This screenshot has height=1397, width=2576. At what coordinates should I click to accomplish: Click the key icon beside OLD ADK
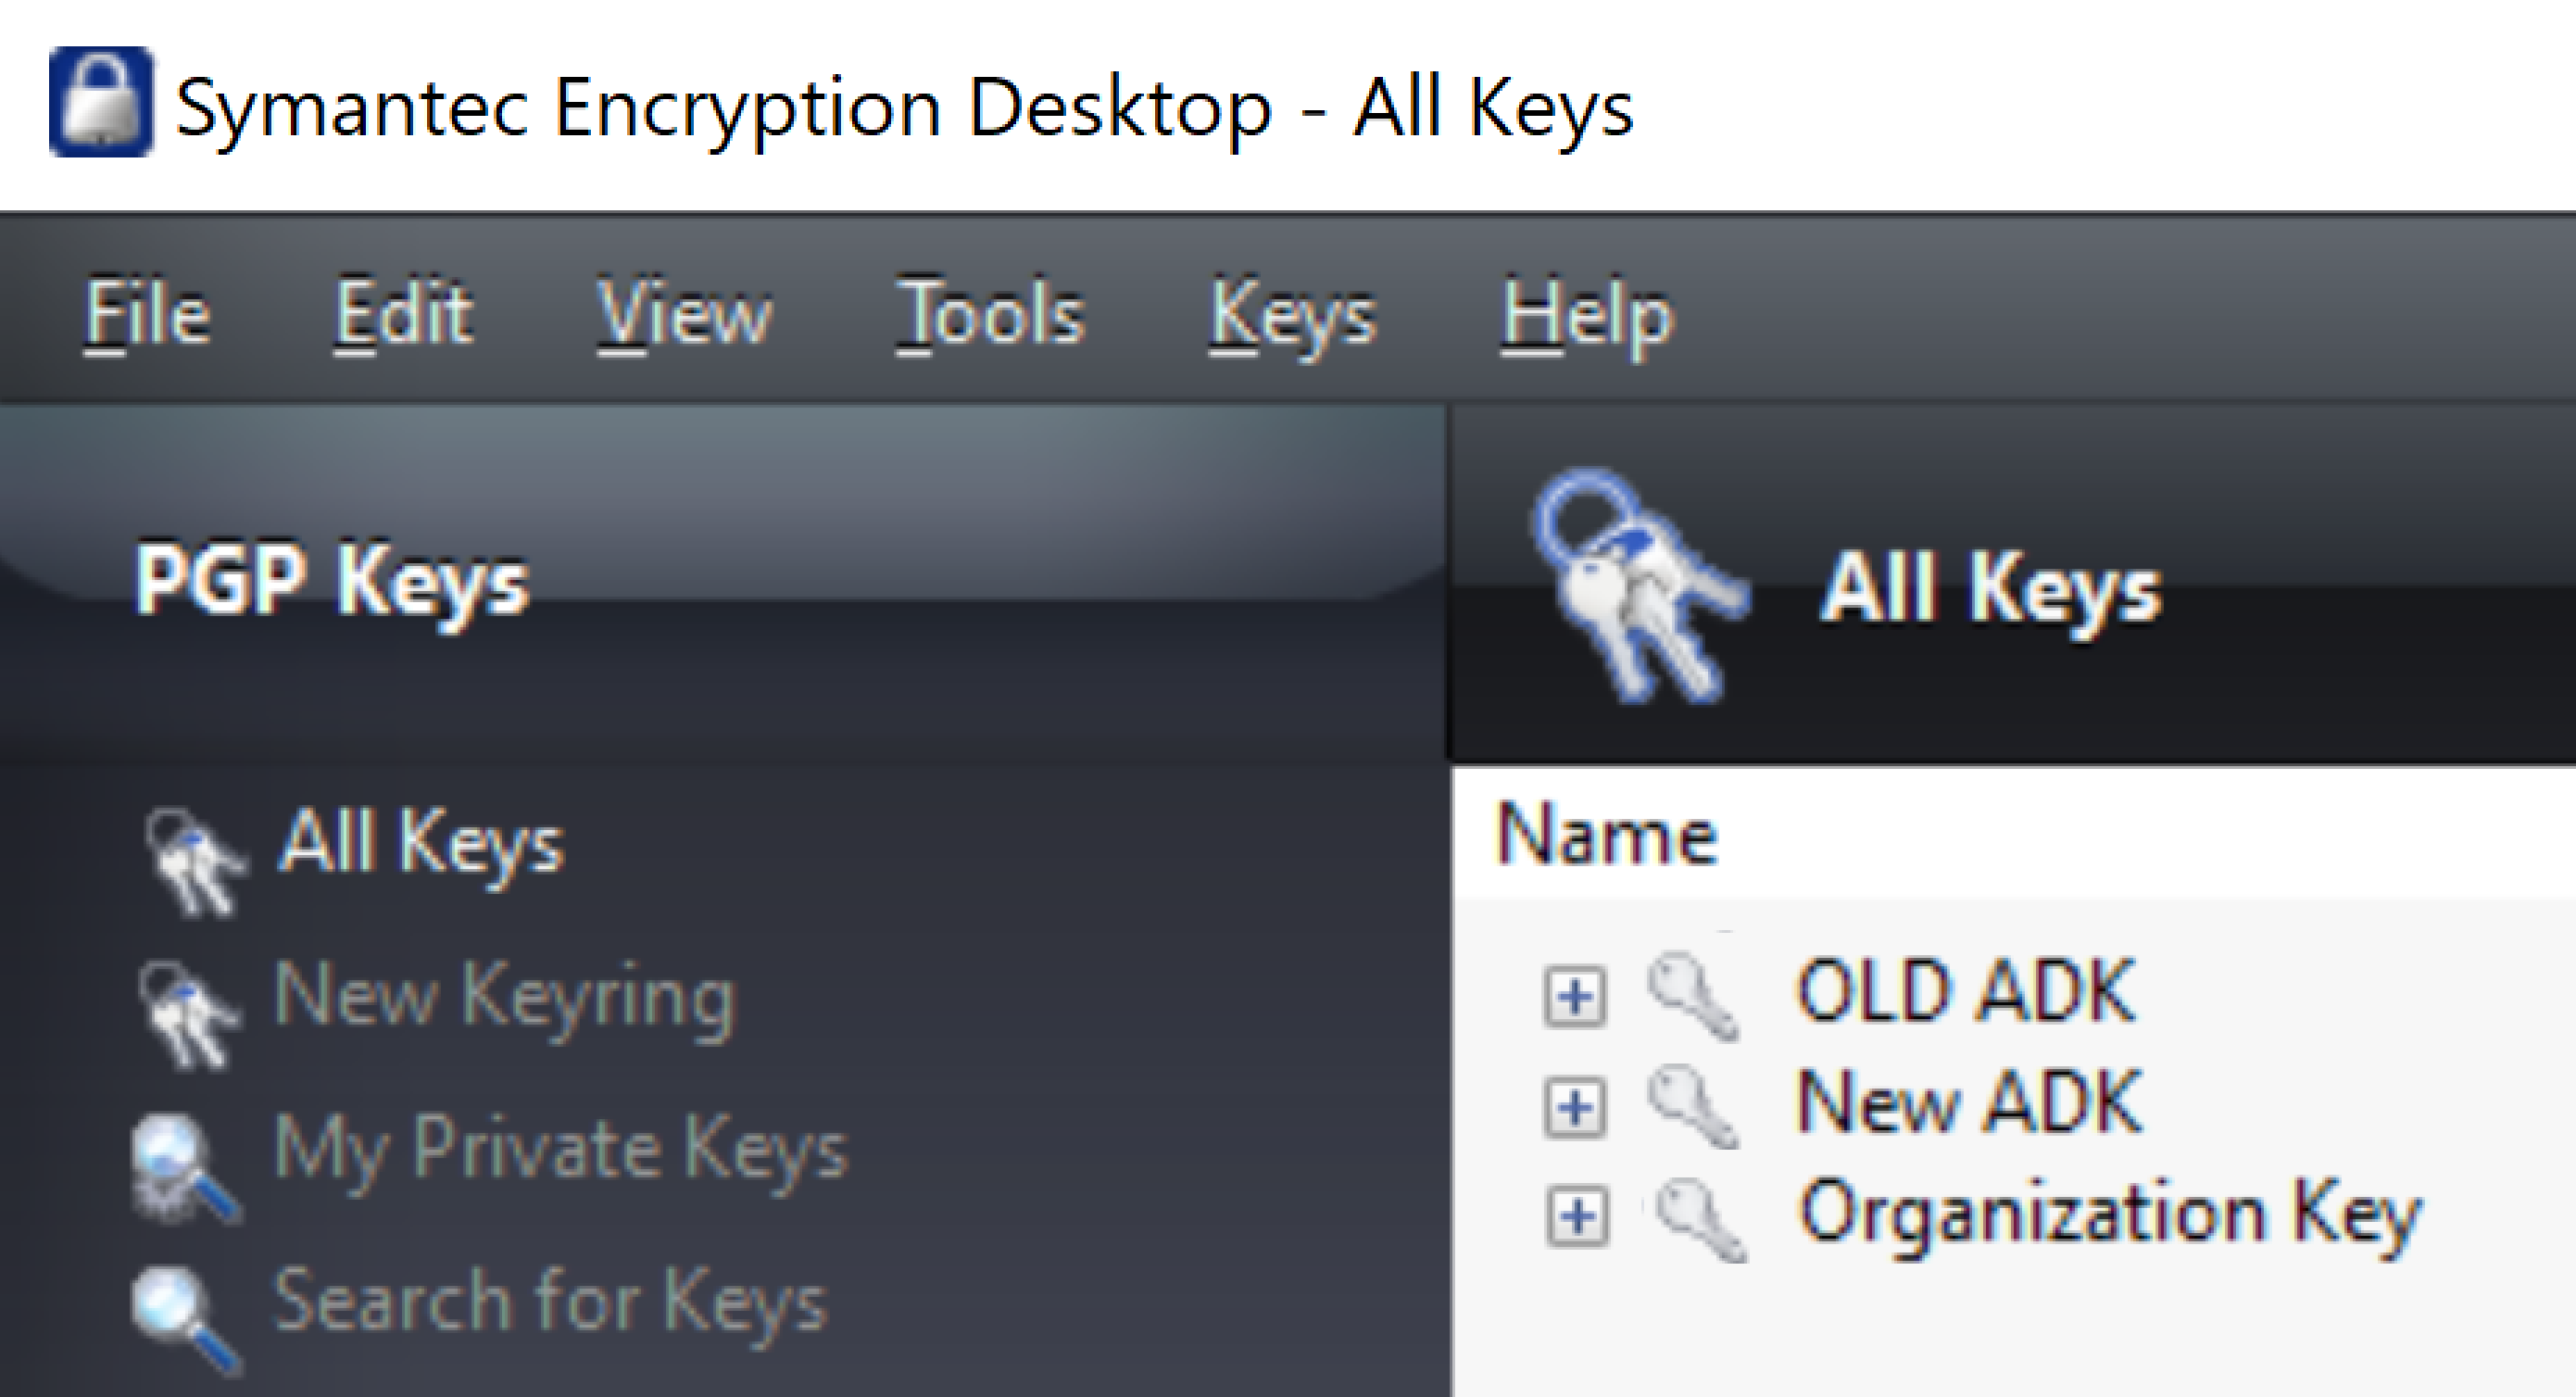pos(1693,996)
